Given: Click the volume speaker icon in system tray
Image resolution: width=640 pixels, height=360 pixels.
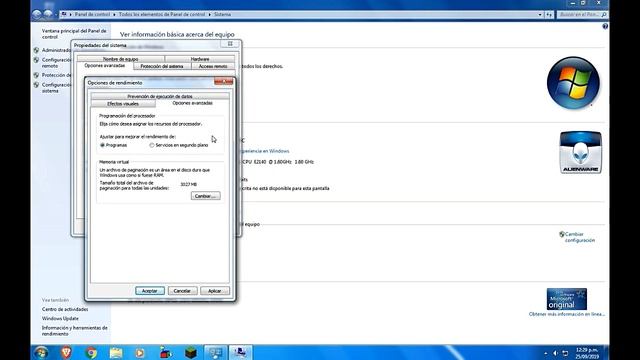Looking at the screenshot, I should [556, 353].
